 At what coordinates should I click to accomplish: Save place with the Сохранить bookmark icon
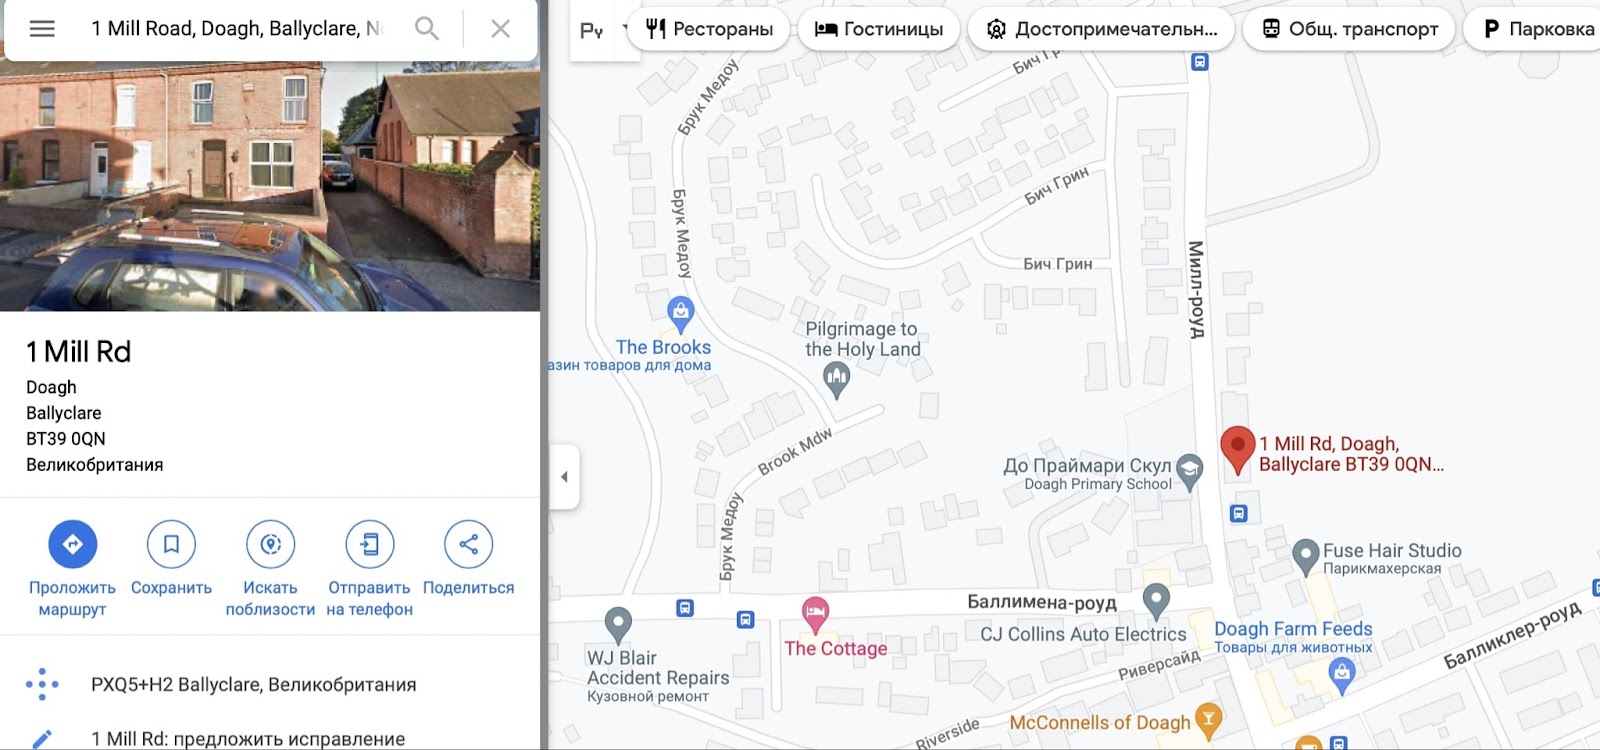point(171,544)
